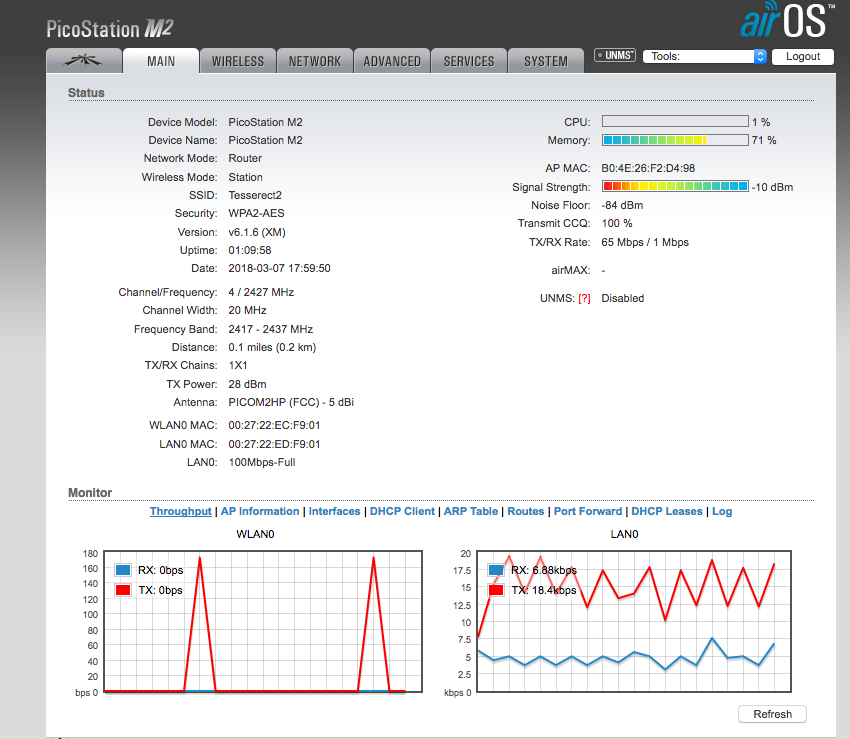850x739 pixels.
Task: Select signal value -10 dBm
Action: click(772, 187)
